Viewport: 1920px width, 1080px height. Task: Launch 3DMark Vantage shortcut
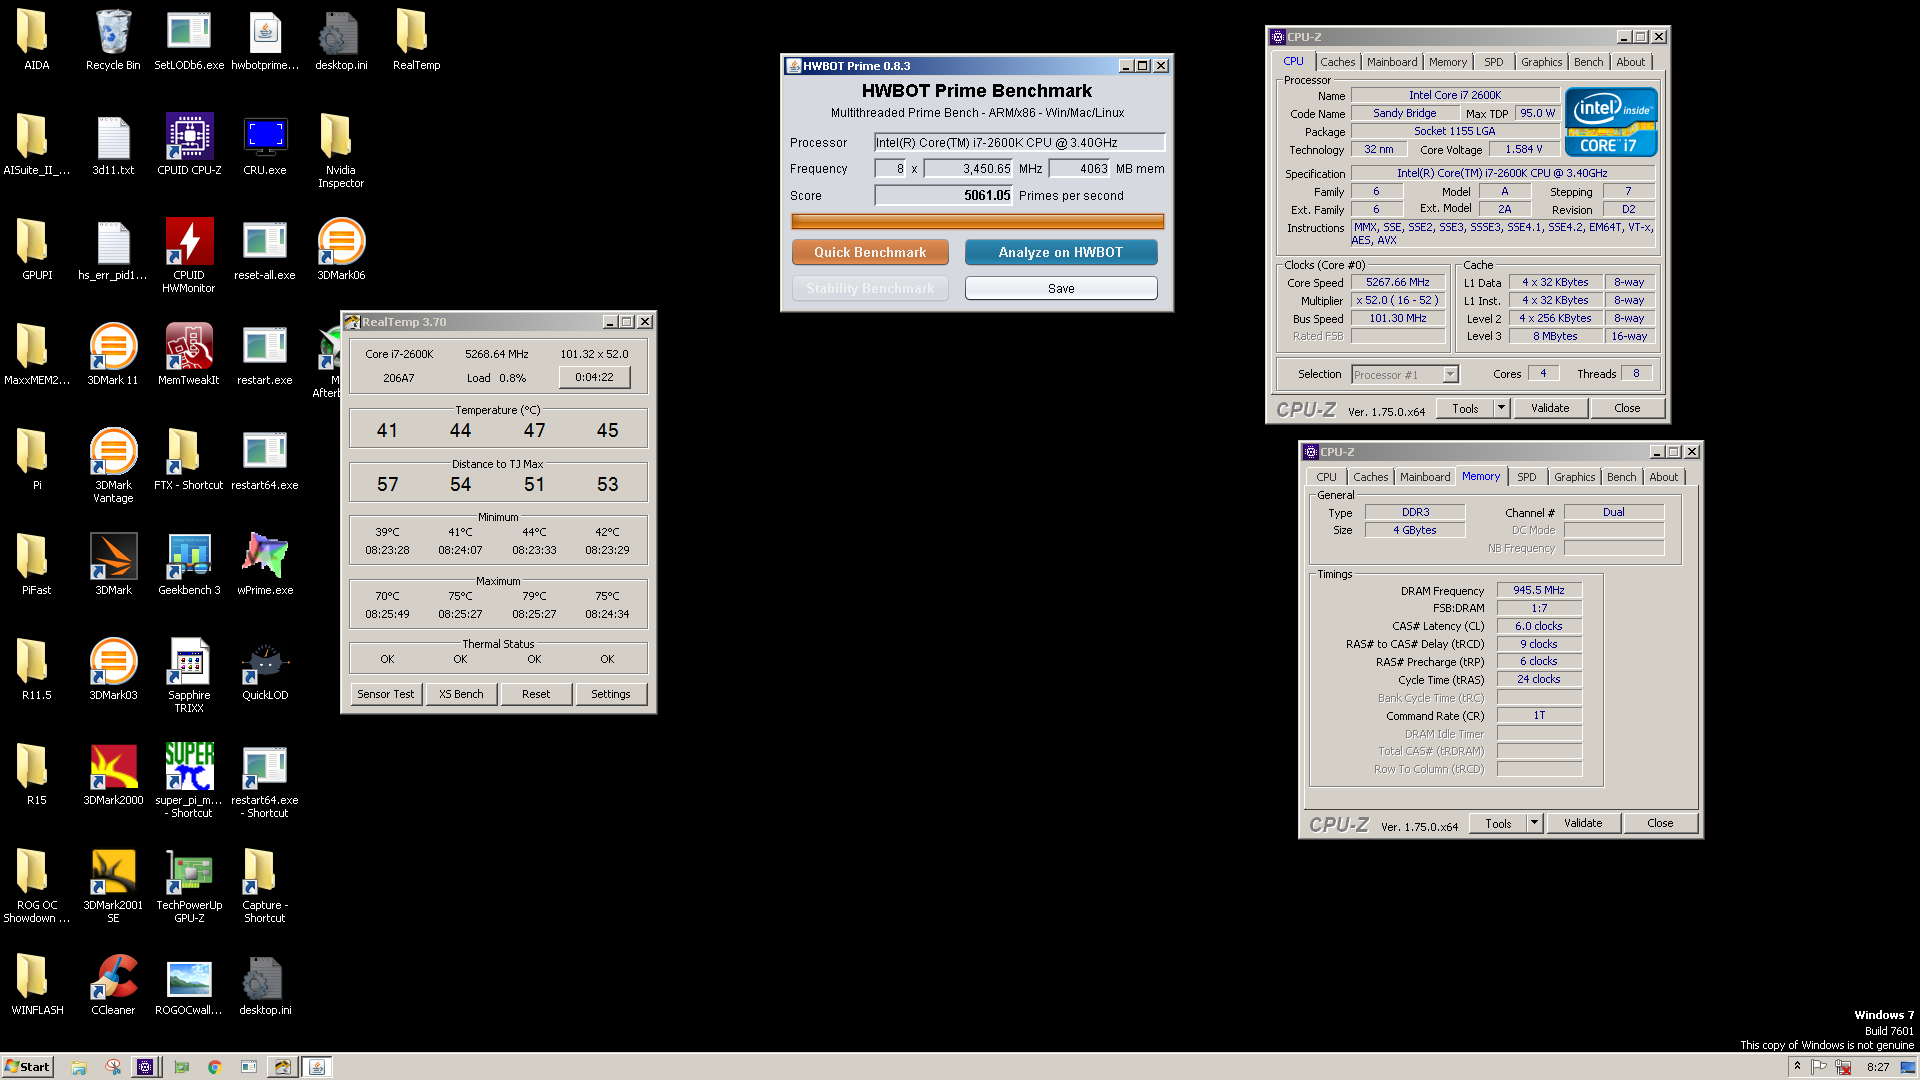coord(113,466)
